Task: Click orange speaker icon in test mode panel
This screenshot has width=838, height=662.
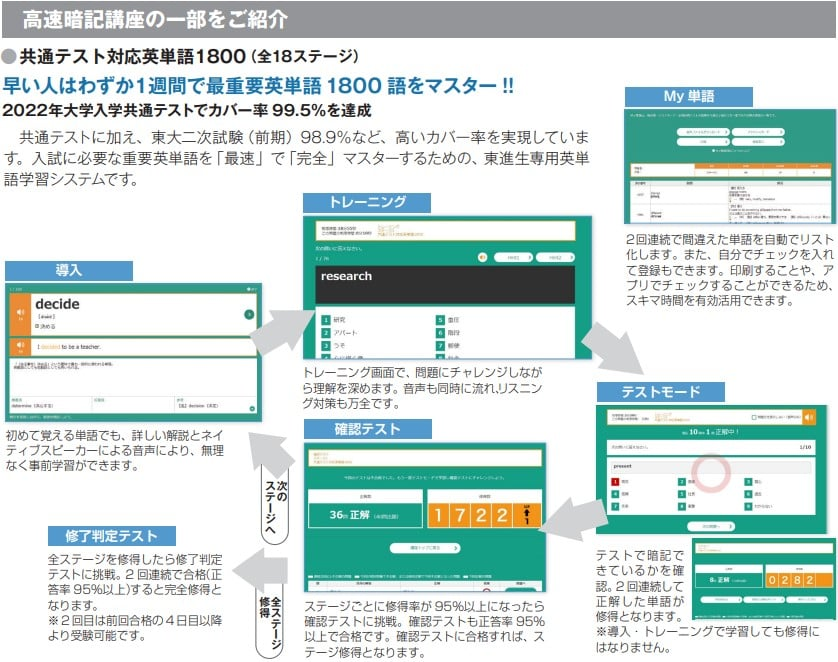Action: coord(809,417)
